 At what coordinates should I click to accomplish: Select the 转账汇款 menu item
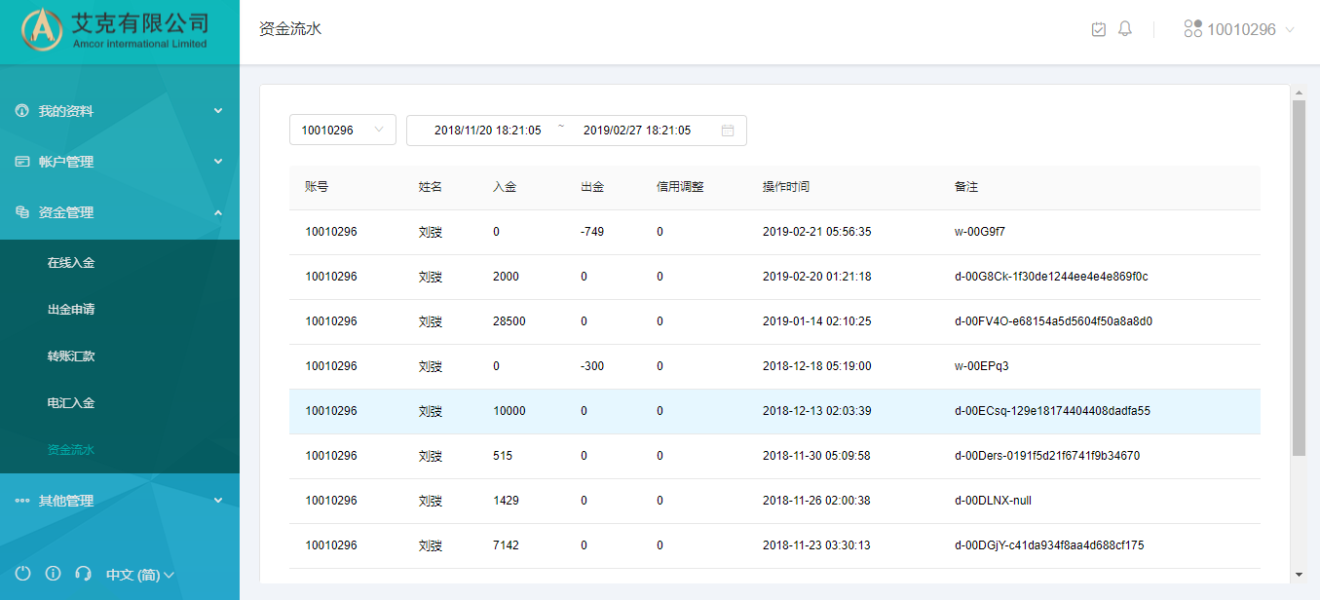71,356
